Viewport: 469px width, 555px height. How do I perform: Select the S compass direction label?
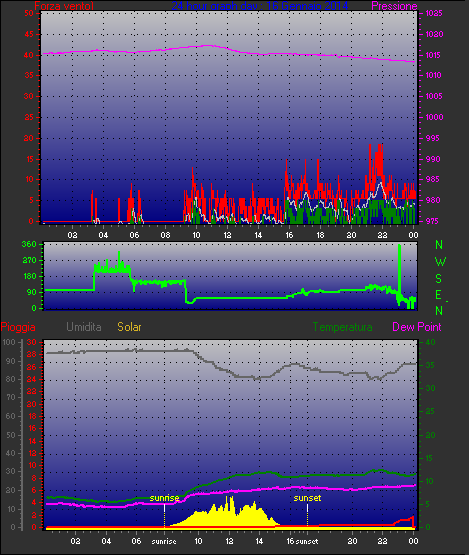tap(439, 279)
